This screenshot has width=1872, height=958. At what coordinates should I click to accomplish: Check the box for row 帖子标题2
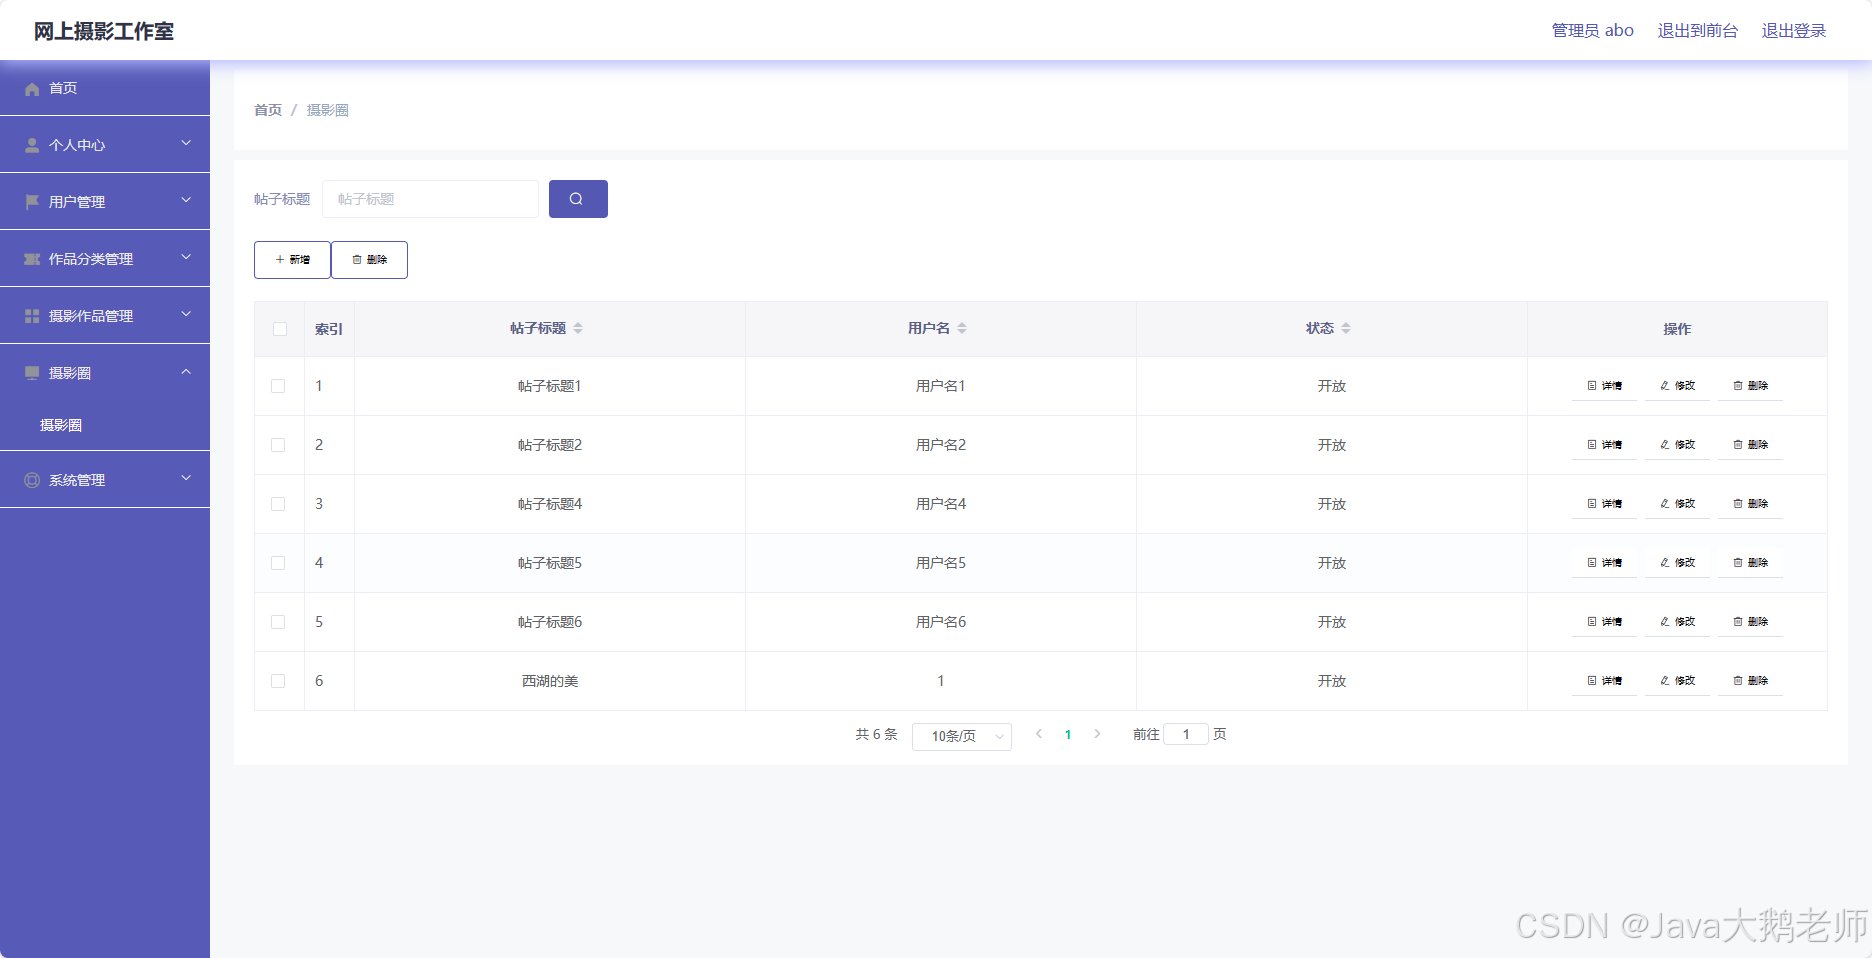click(x=278, y=445)
